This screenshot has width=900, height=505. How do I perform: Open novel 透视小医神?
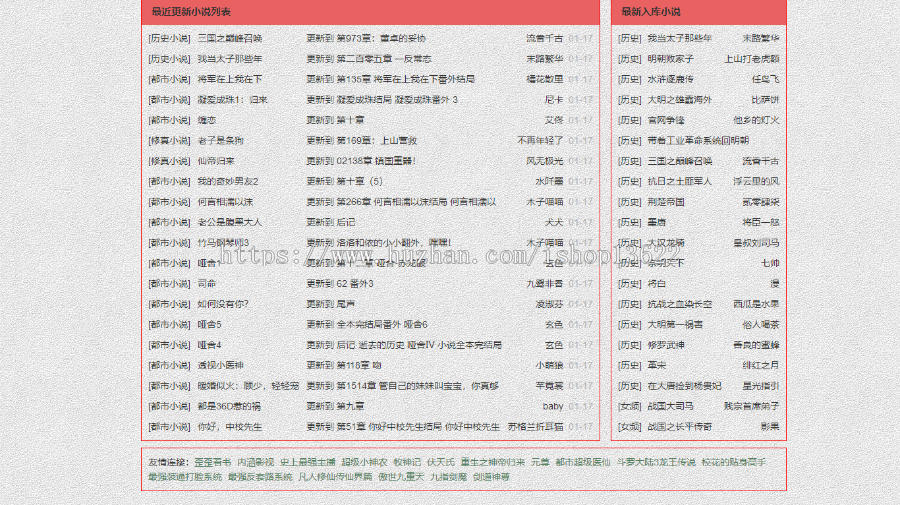pos(220,365)
